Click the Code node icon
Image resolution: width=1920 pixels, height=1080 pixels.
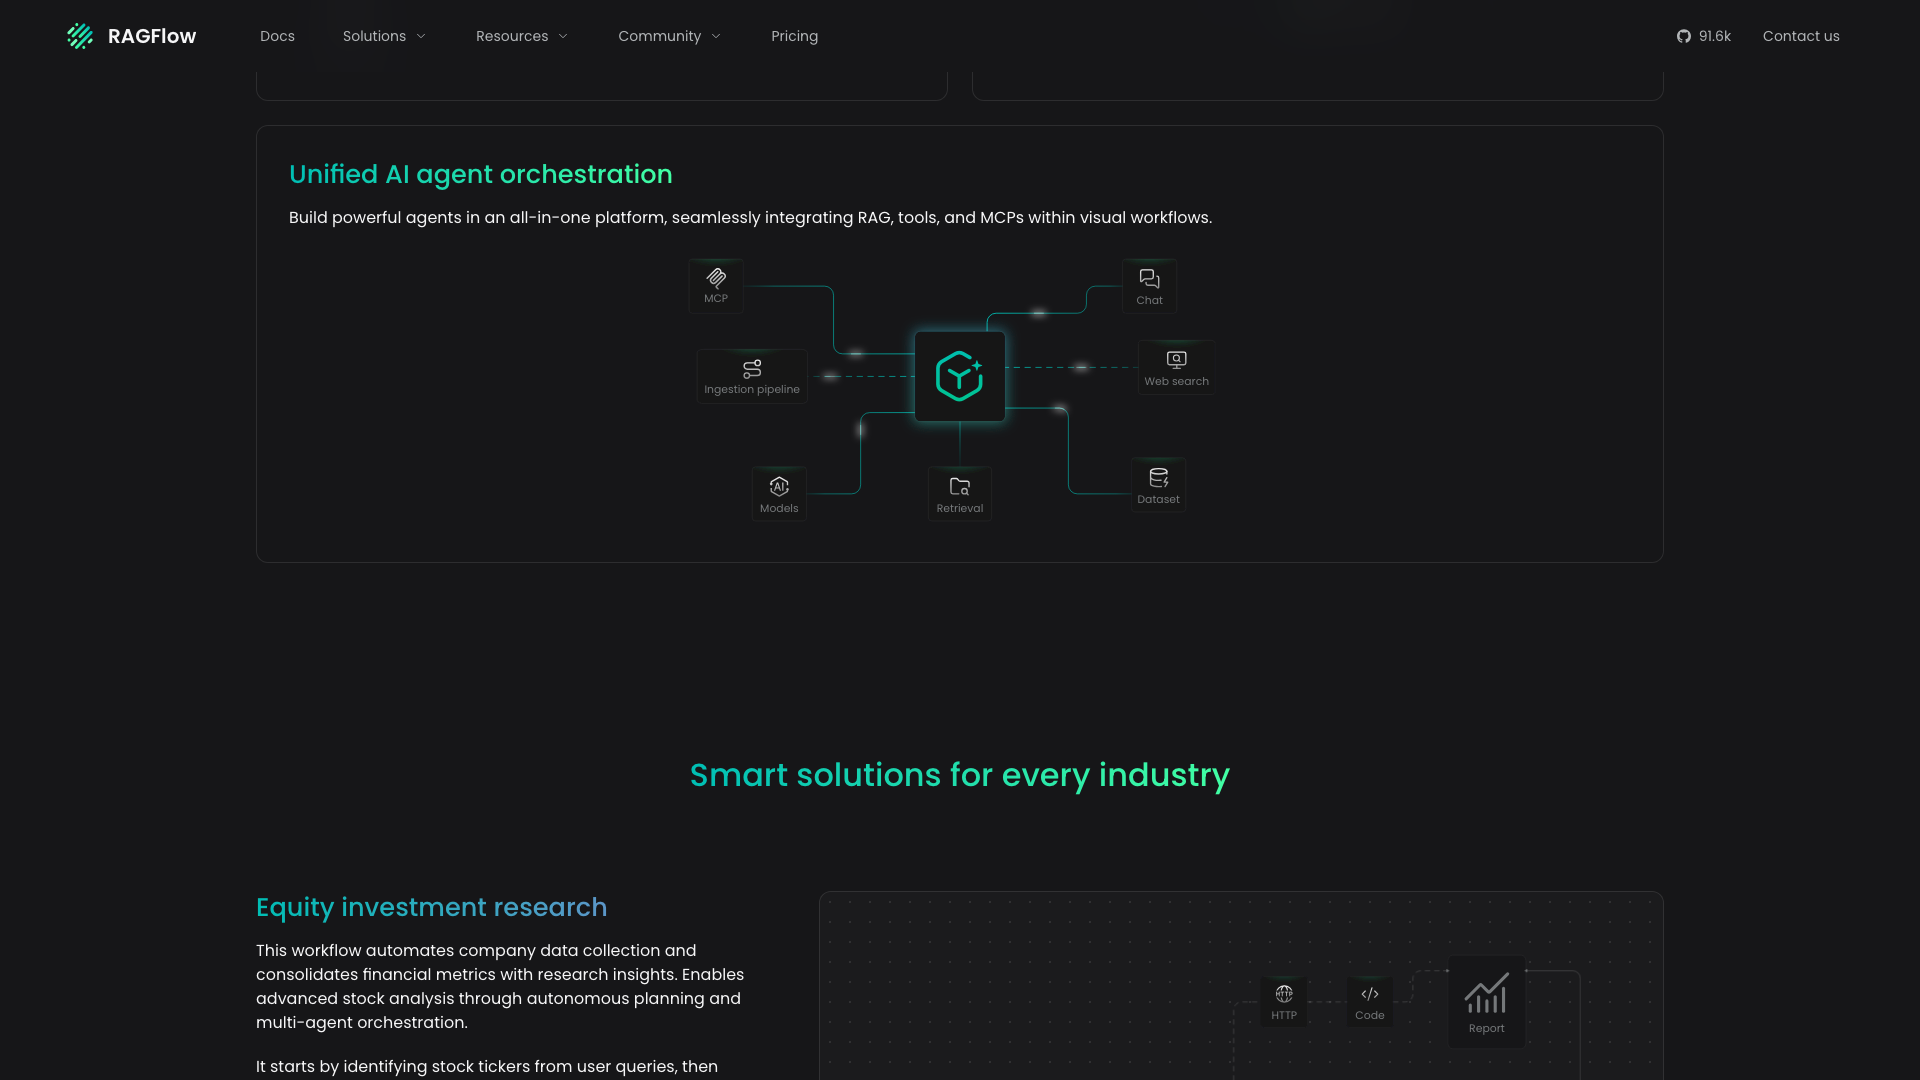tap(1370, 994)
